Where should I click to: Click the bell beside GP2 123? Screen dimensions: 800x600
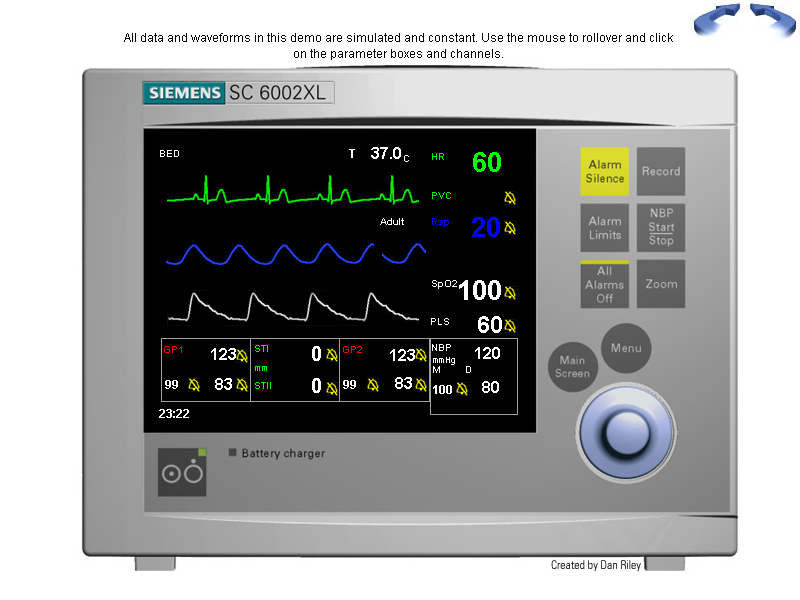421,355
